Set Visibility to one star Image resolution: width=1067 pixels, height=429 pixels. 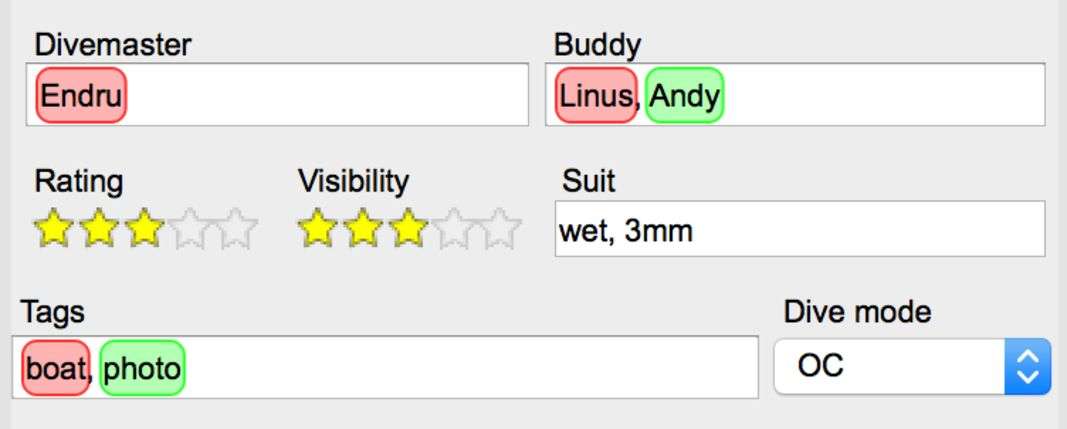click(x=317, y=229)
